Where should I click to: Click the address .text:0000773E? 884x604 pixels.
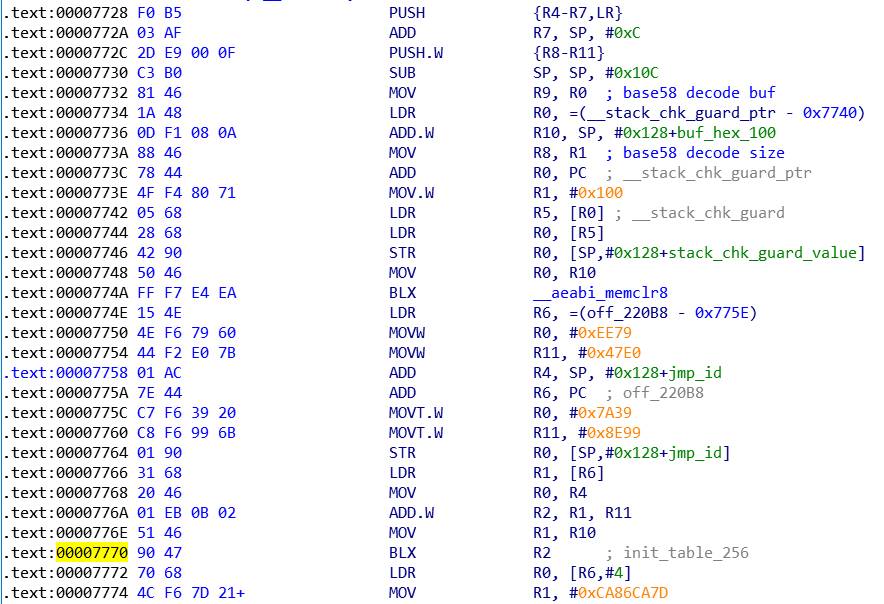click(x=65, y=193)
